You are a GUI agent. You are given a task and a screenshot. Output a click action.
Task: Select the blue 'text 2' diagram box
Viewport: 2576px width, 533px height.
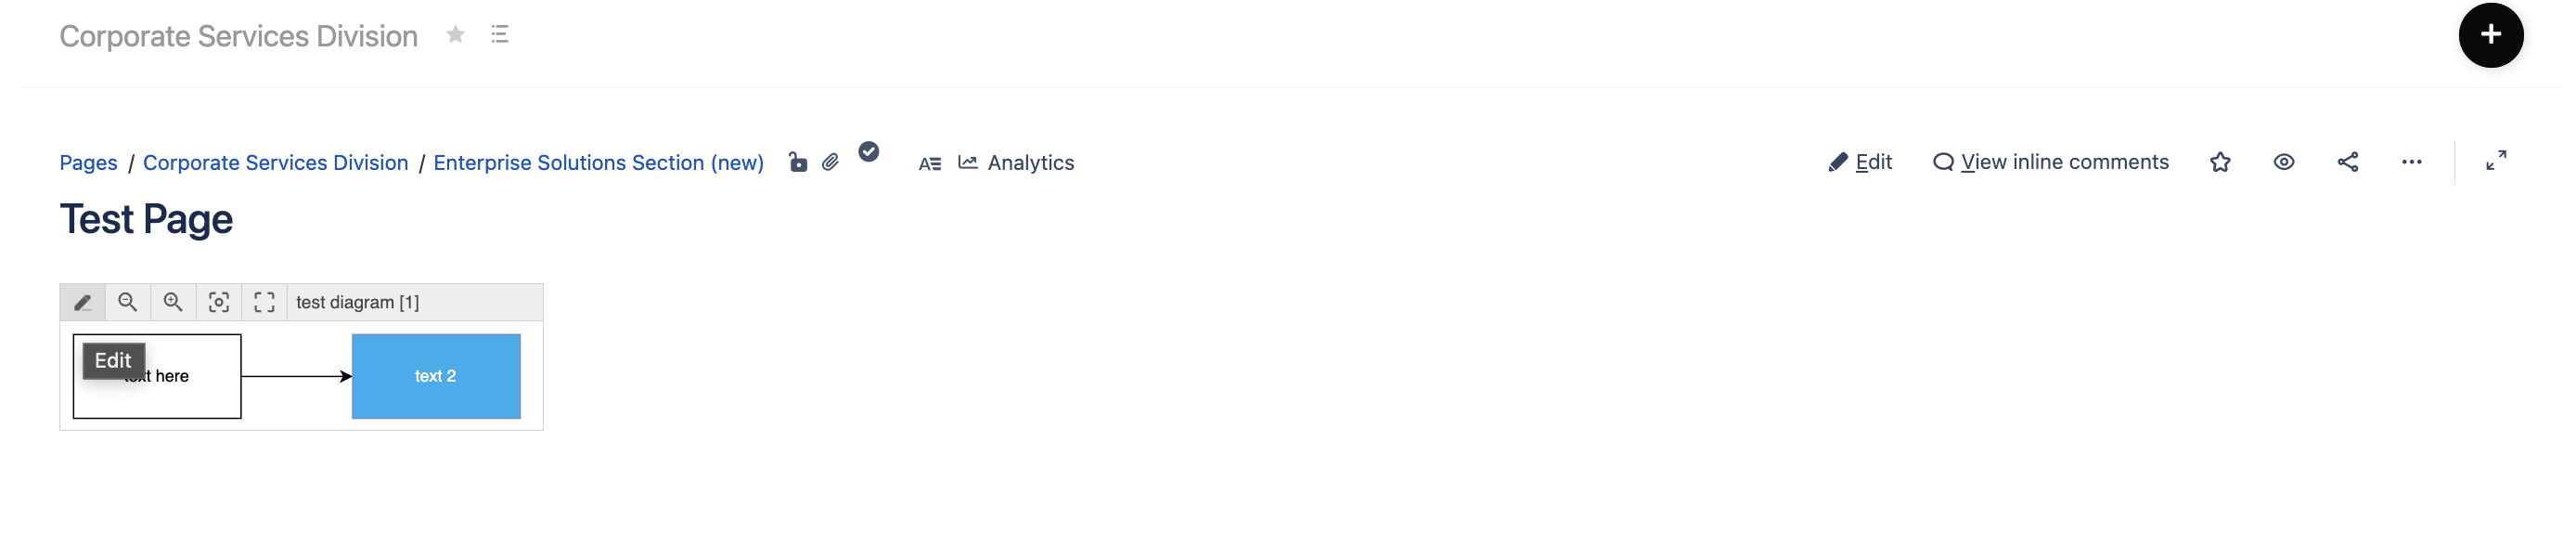pos(436,376)
